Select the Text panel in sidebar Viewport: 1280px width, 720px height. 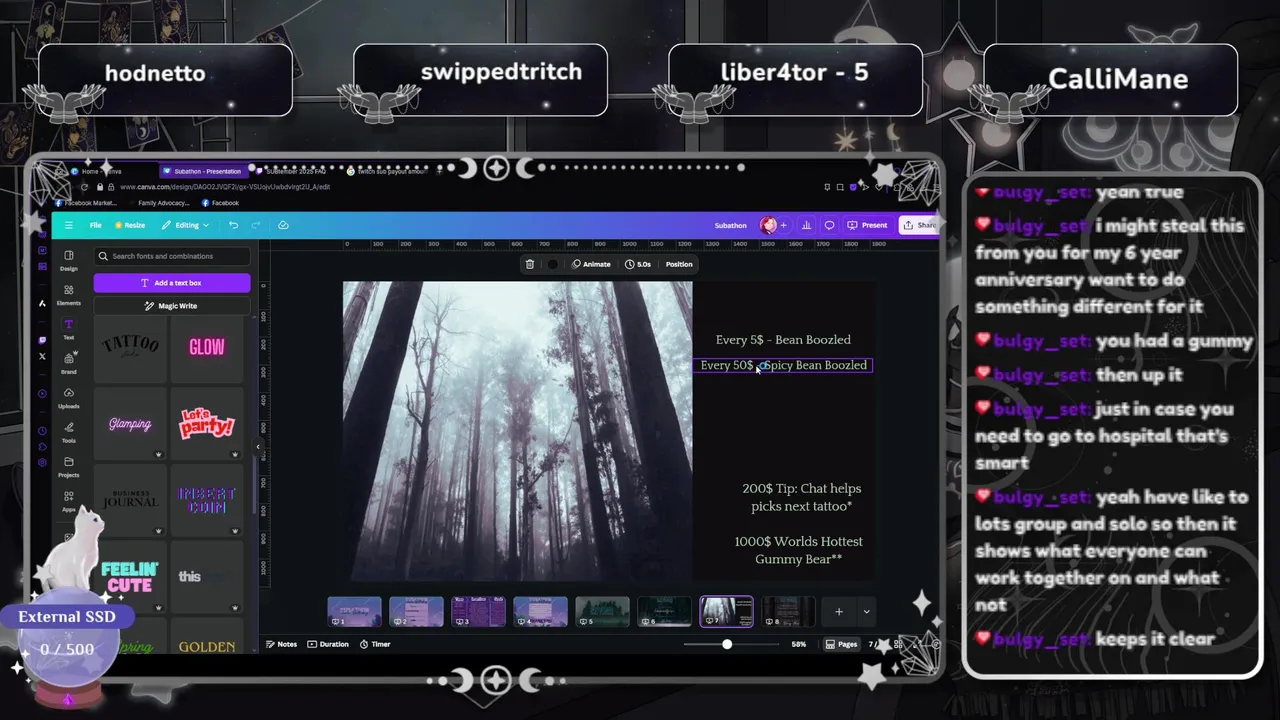(x=68, y=329)
